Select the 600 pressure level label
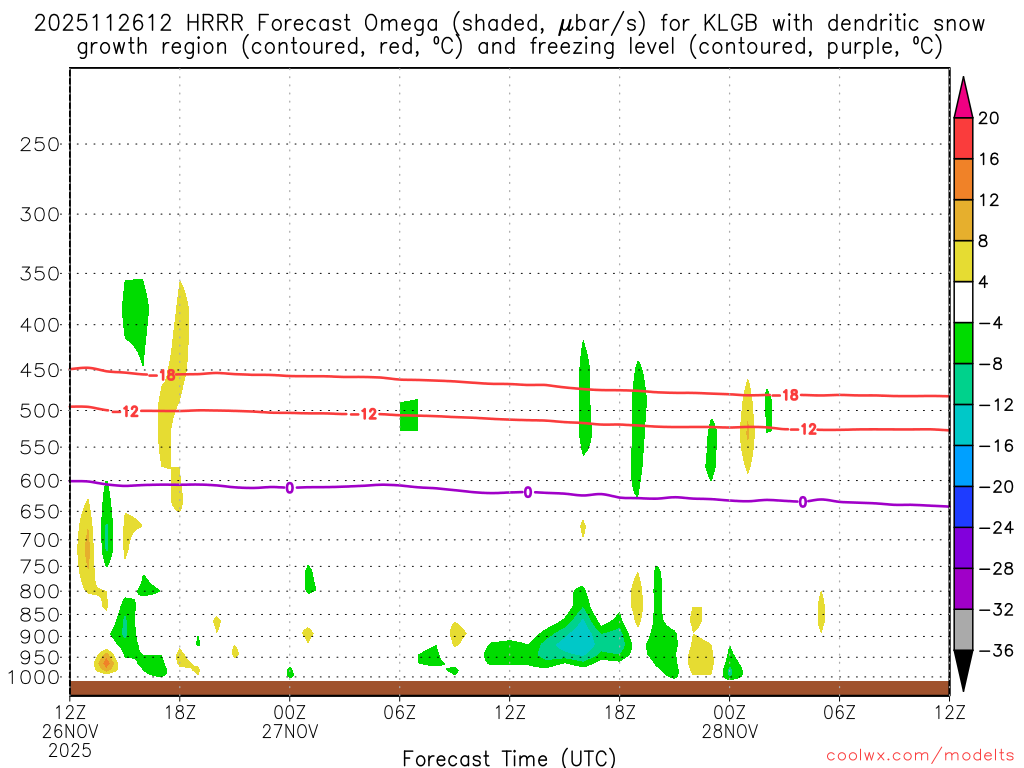Image resolution: width=1024 pixels, height=768 pixels. [x=40, y=481]
